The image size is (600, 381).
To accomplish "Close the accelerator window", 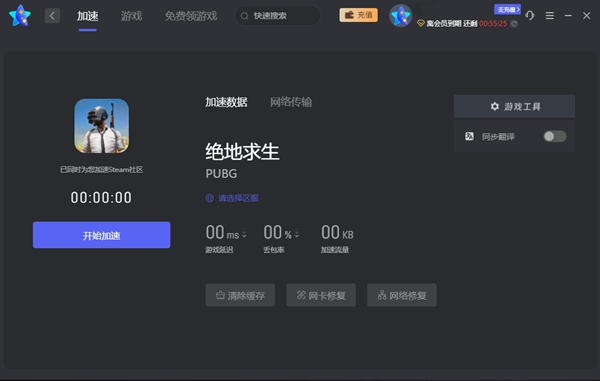I will pyautogui.click(x=587, y=16).
